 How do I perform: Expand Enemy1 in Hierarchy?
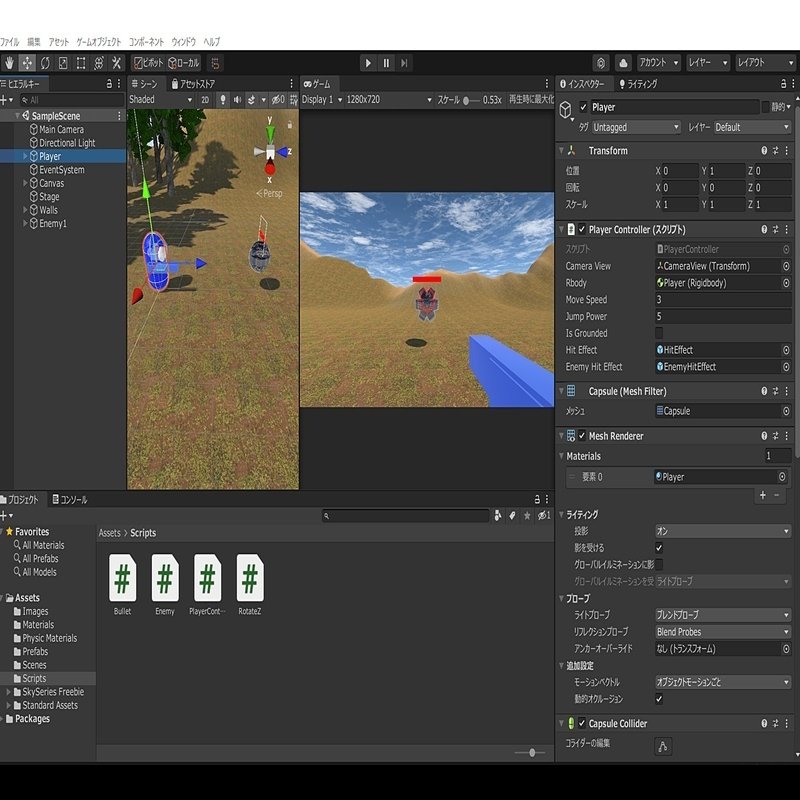point(25,223)
